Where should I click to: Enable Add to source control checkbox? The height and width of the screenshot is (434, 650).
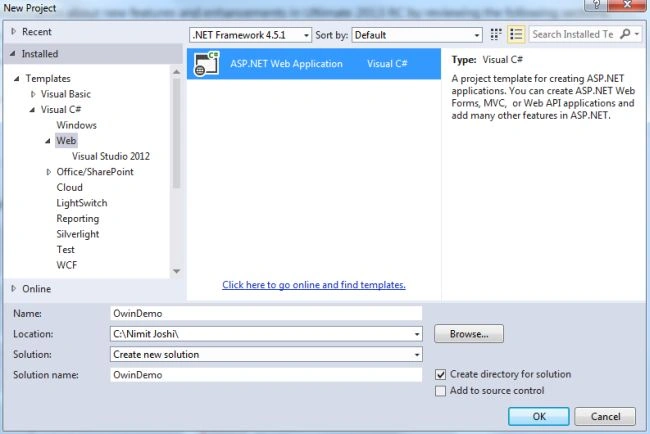[x=440, y=391]
